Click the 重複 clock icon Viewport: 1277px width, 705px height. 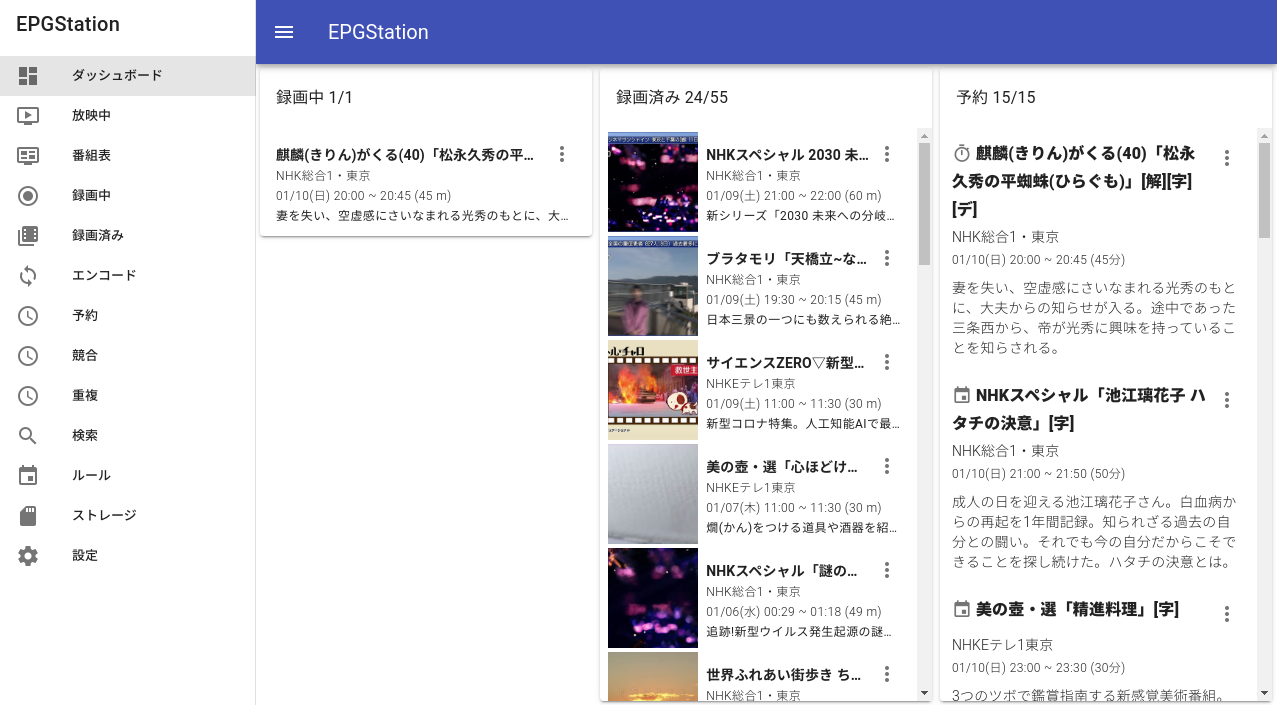point(28,395)
